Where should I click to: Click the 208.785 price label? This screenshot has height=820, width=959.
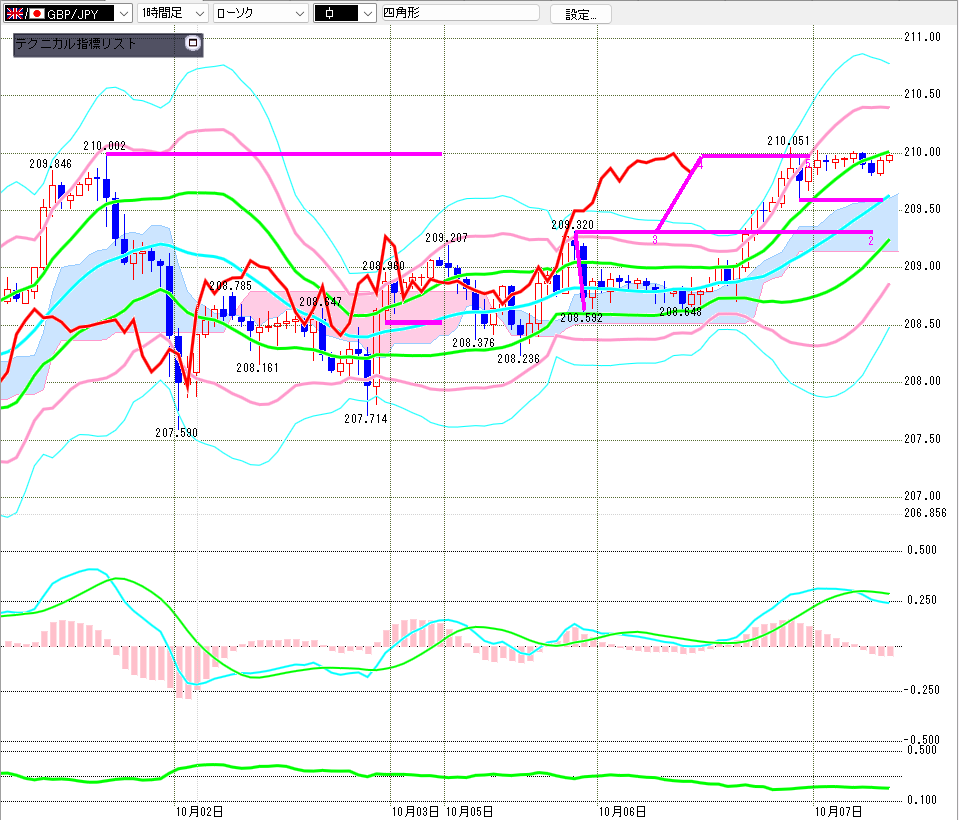(x=231, y=286)
